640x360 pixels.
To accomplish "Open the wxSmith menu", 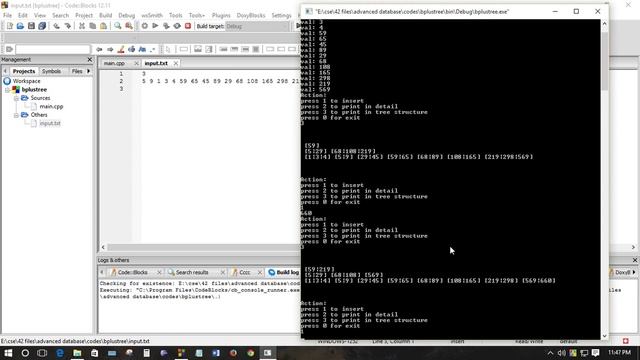I will pyautogui.click(x=152, y=15).
